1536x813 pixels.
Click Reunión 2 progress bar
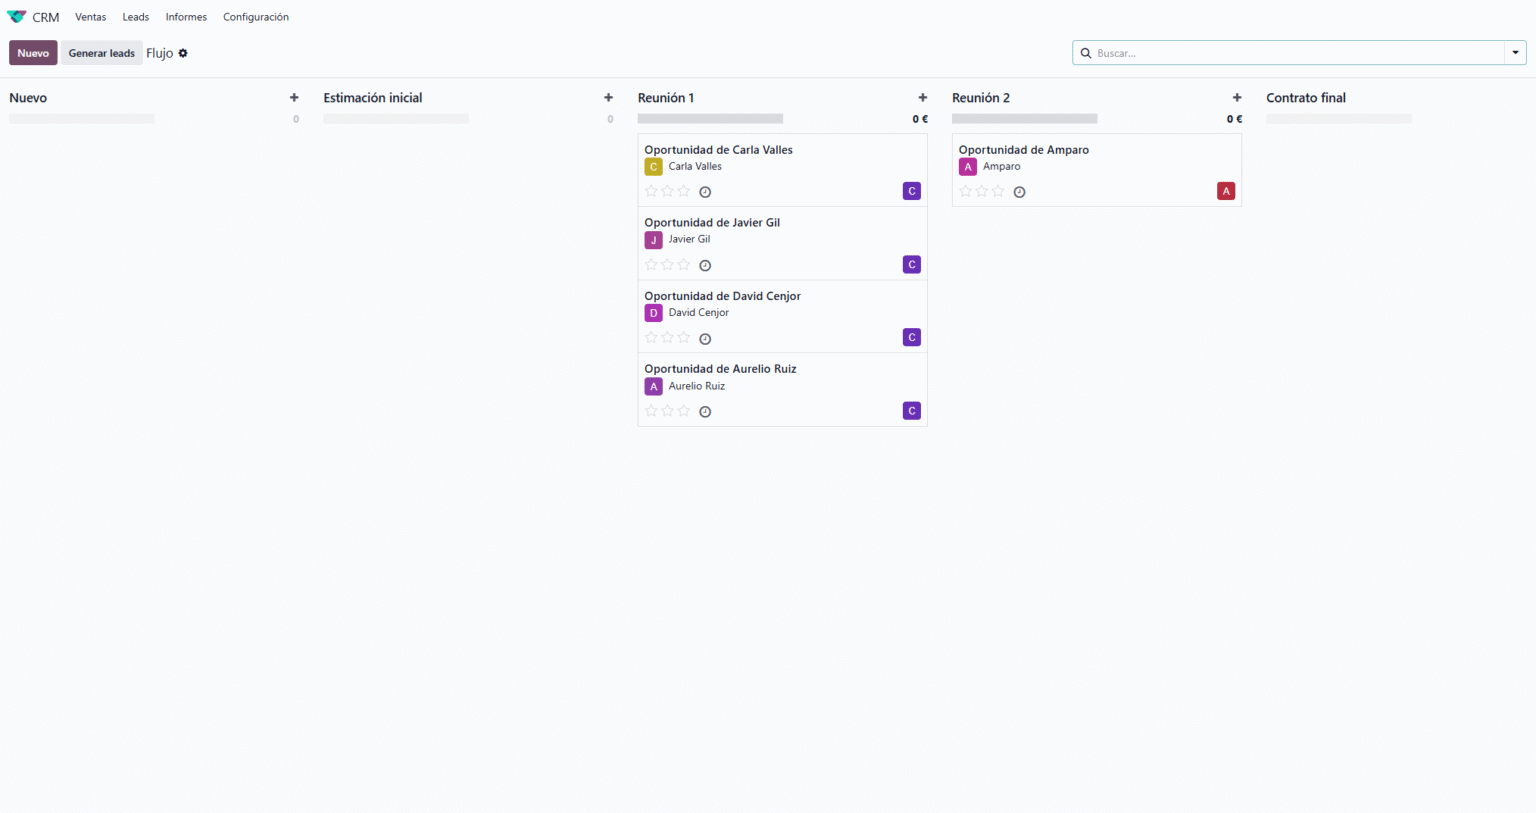pyautogui.click(x=1024, y=119)
